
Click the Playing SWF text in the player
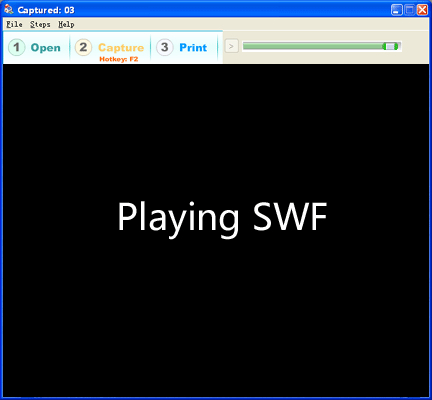[x=222, y=218]
